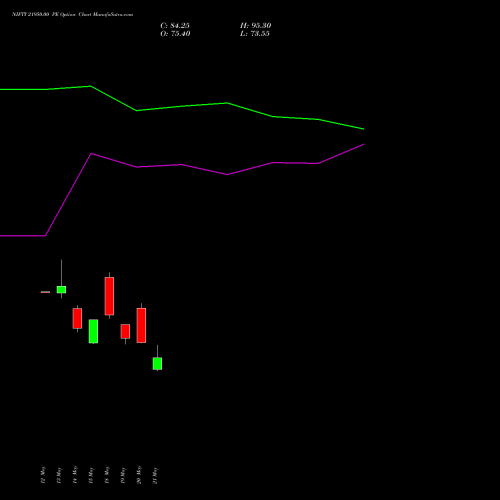Select the open value 'O: 75.40'
Screen dimensions: 500x500
[x=175, y=34]
